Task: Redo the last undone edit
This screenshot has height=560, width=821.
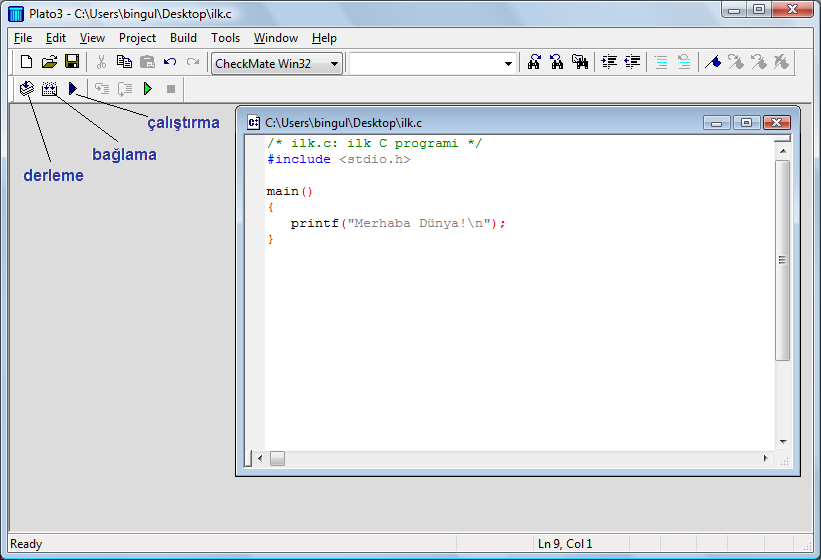Action: (193, 62)
